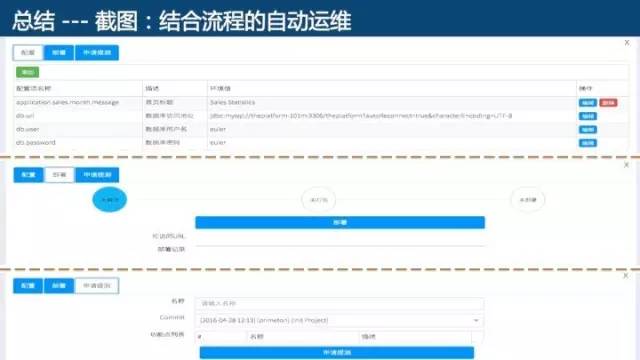640x360 pixels.
Task: Click the green add button above the config table
Action: tap(28, 72)
